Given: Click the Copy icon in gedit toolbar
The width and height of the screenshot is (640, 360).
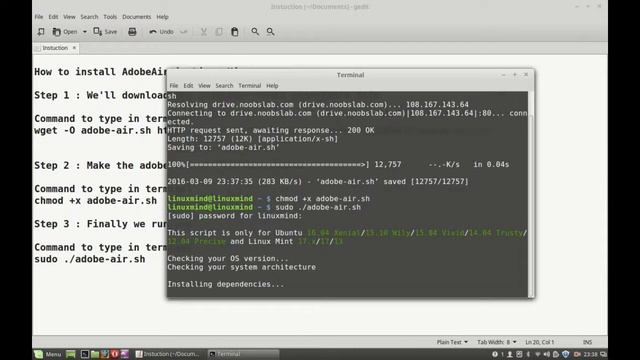Looking at the screenshot, I should [x=219, y=31].
